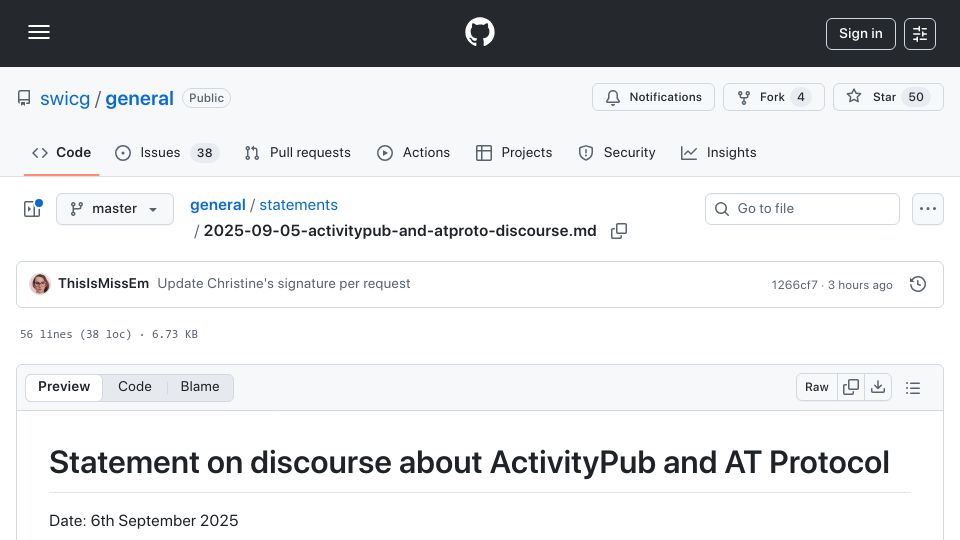Navigate to general breadcrumb folder
The width and height of the screenshot is (960, 540).
click(x=217, y=205)
